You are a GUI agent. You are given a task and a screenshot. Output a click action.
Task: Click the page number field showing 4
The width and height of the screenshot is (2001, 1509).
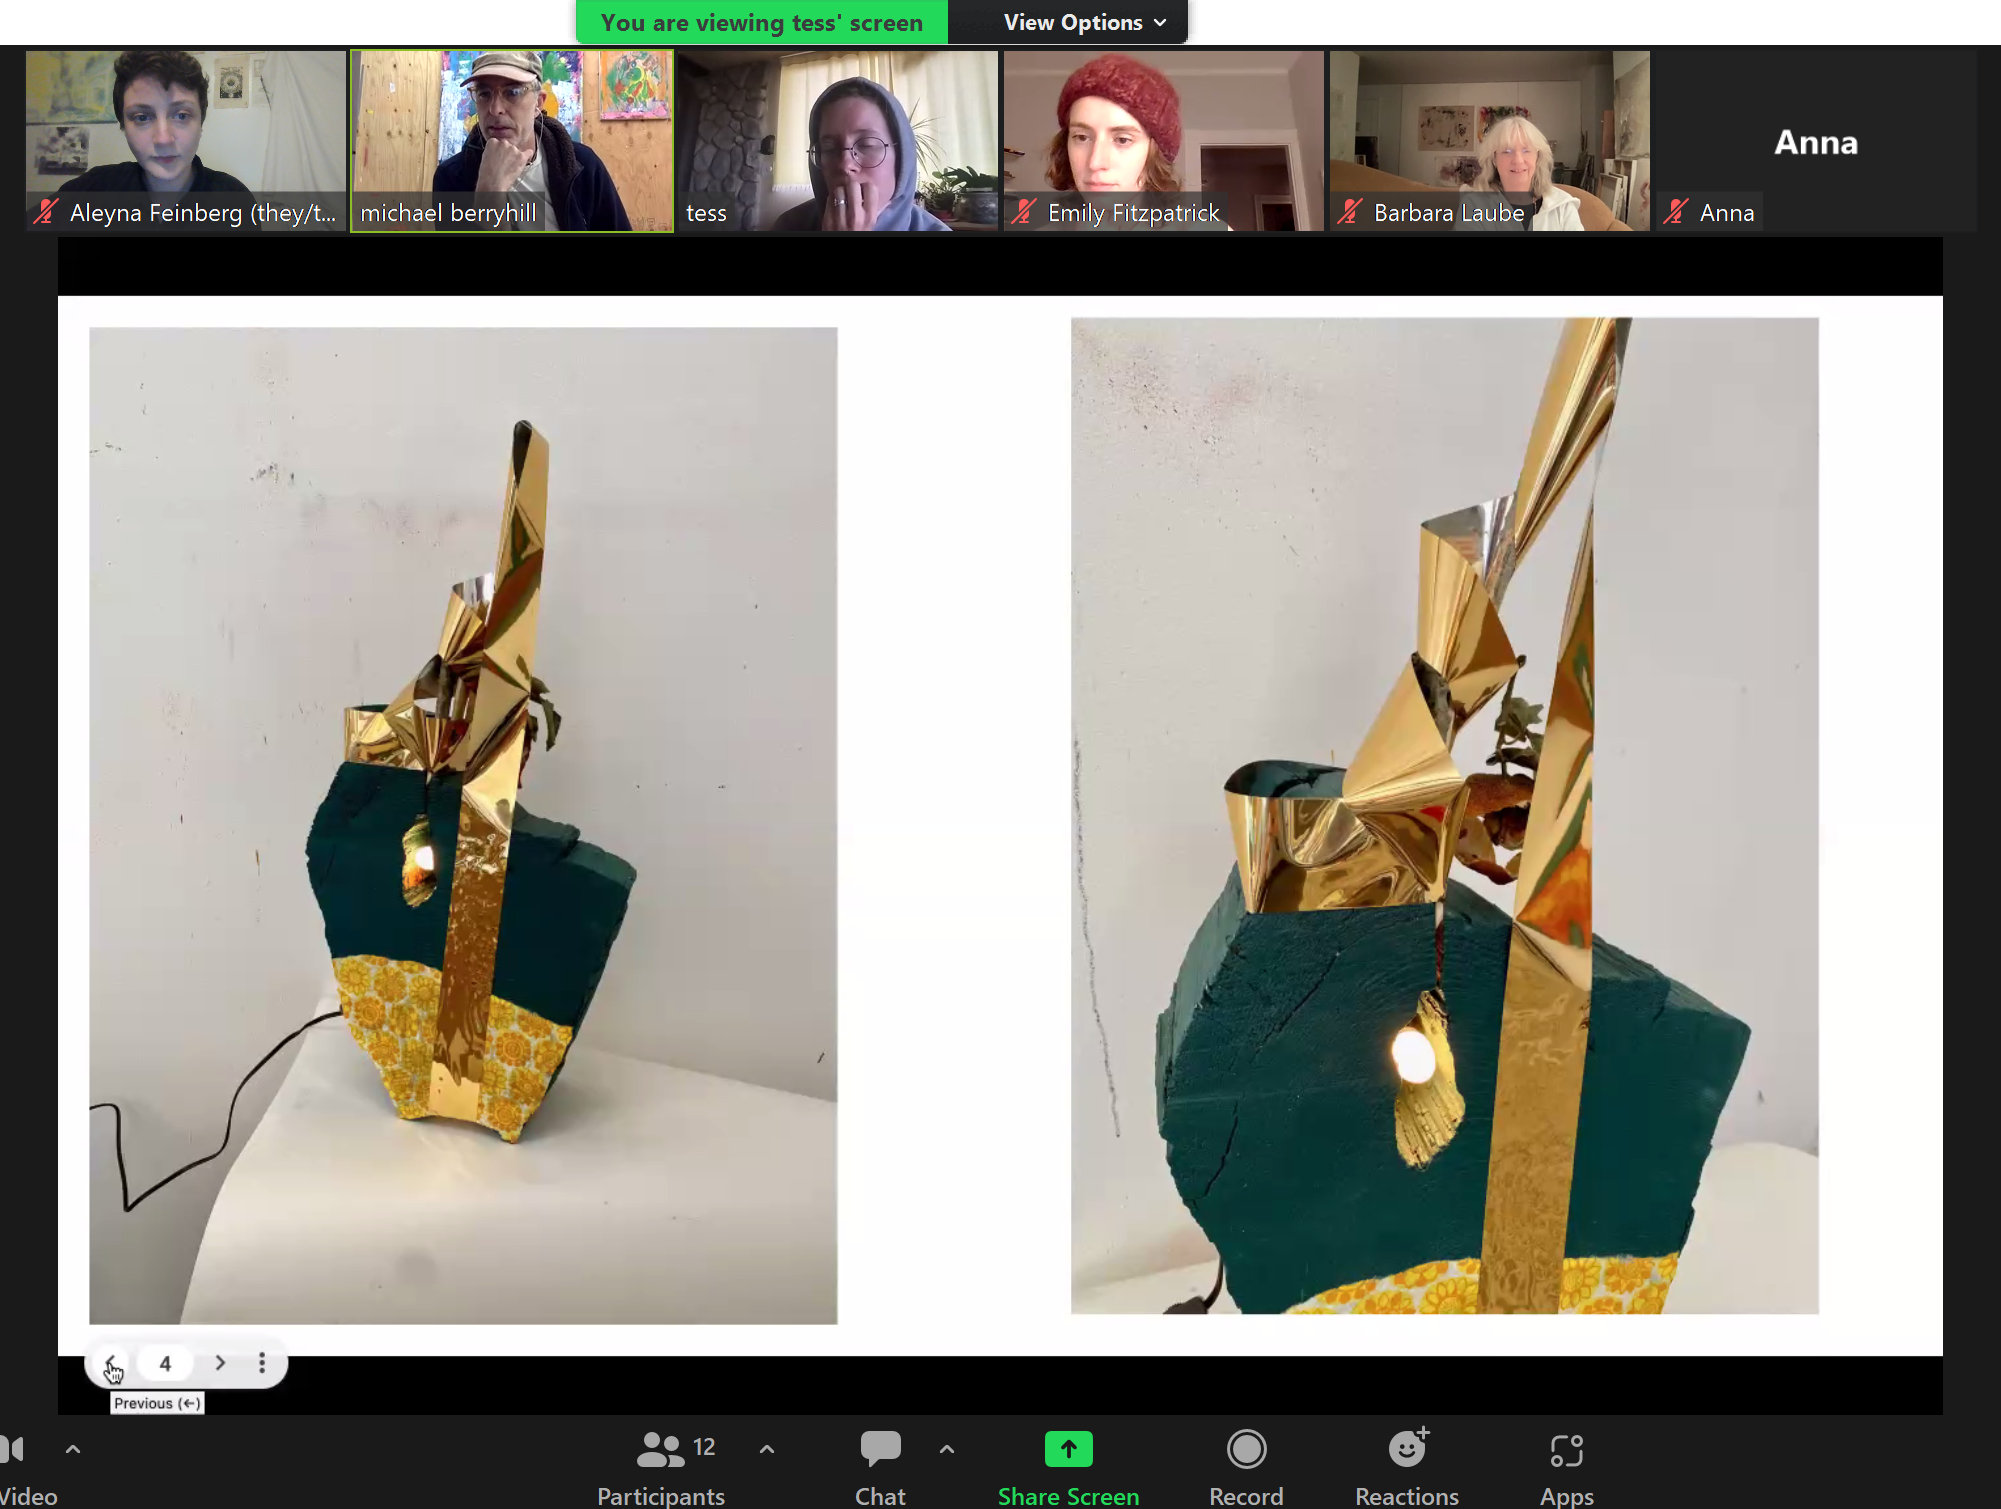[x=165, y=1363]
